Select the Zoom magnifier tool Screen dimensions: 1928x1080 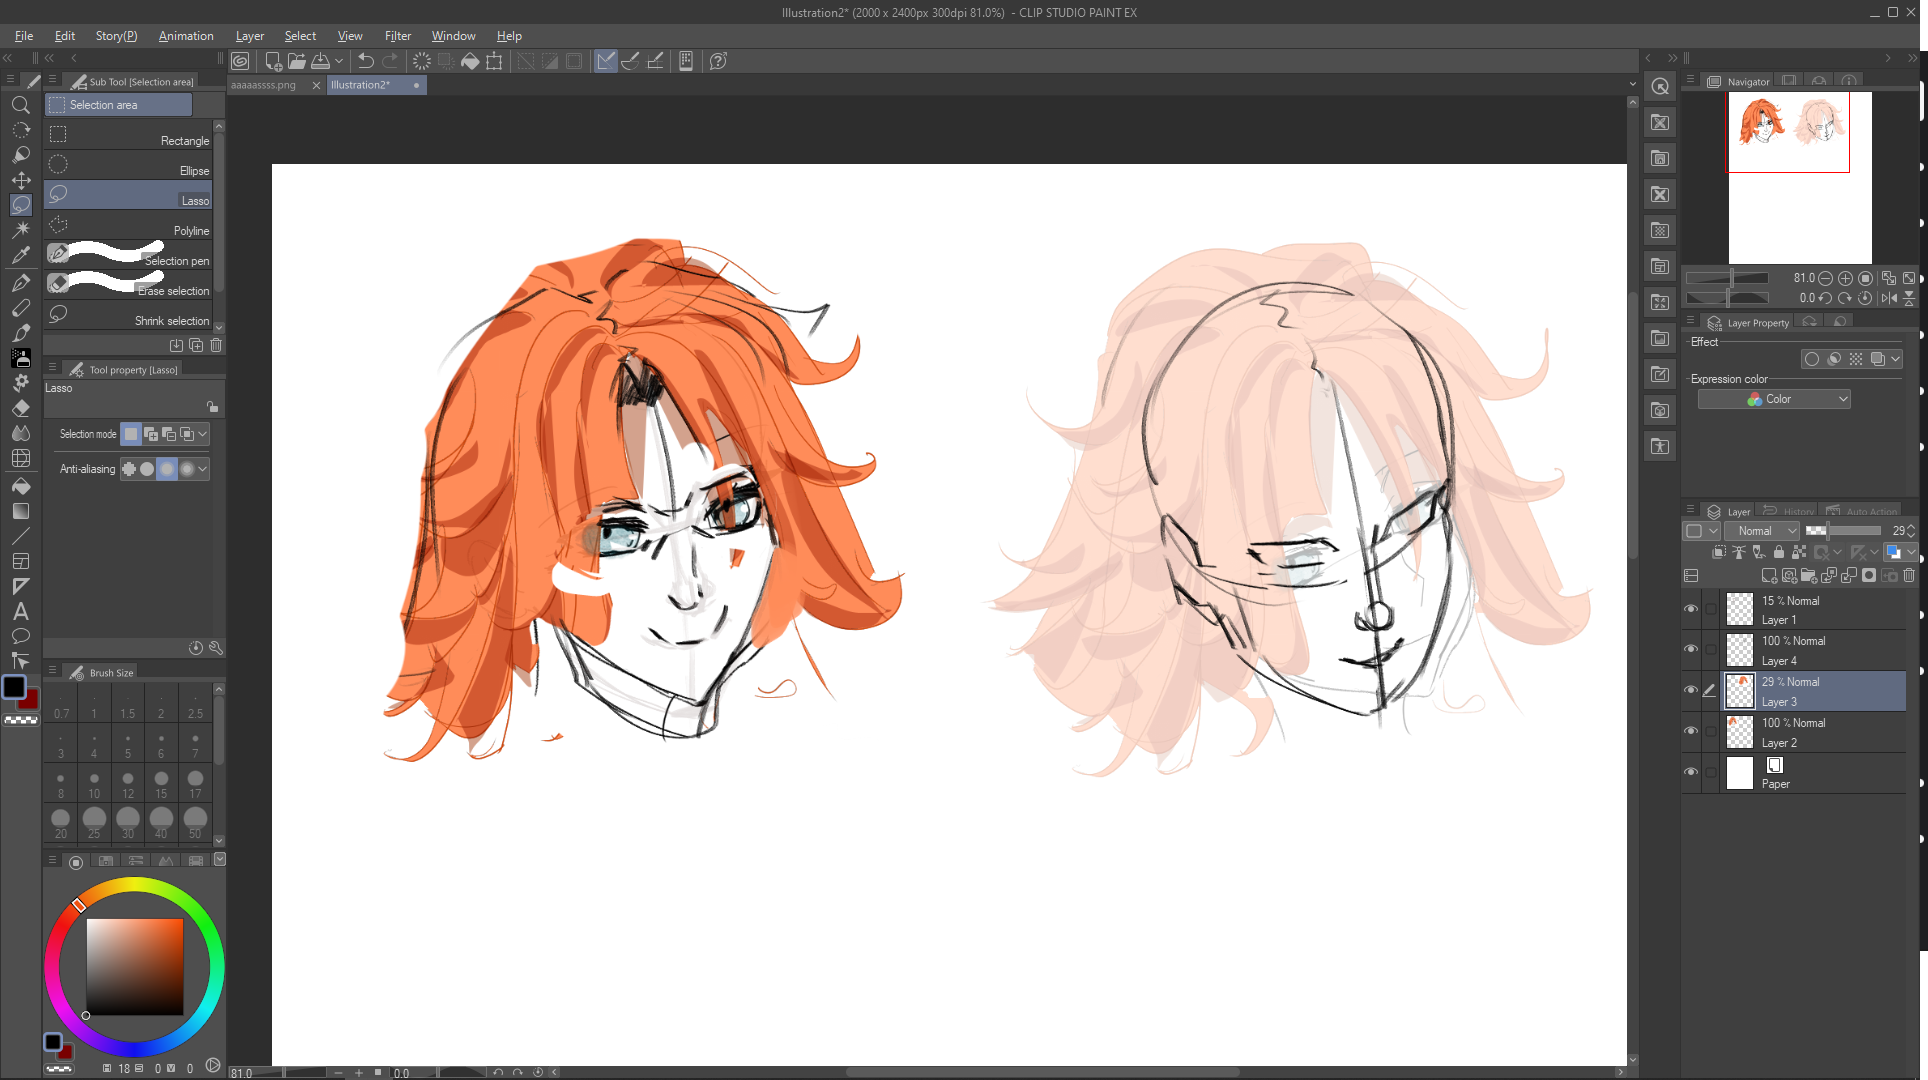pos(20,105)
